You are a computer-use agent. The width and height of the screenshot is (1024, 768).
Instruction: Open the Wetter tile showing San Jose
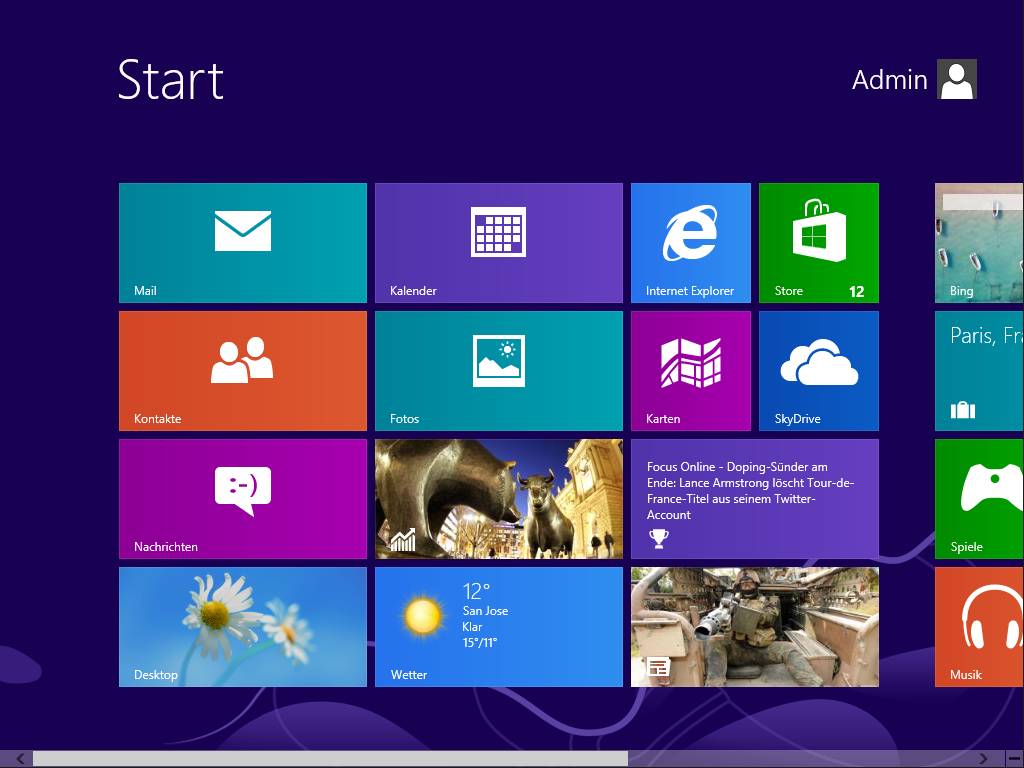(x=498, y=627)
